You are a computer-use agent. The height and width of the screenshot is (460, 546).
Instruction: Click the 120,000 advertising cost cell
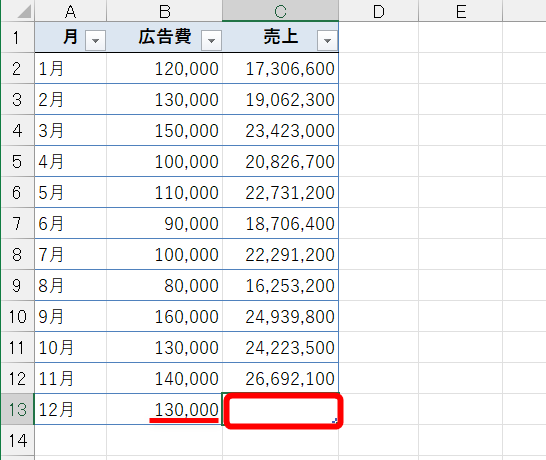pos(165,68)
